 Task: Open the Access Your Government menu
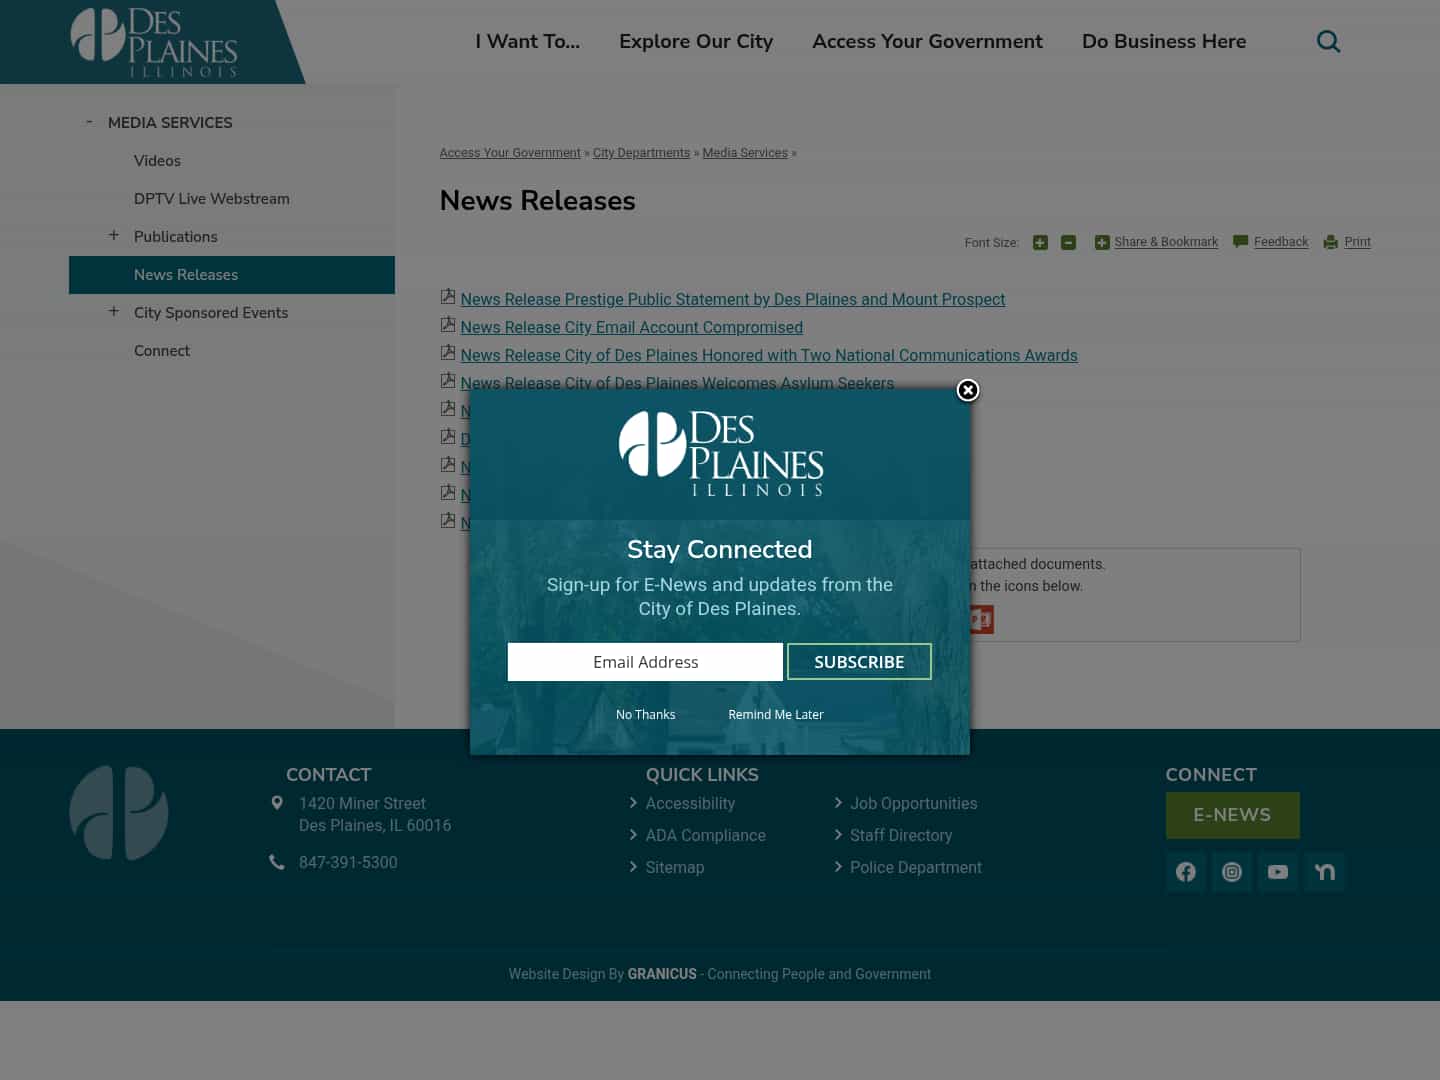click(x=927, y=41)
